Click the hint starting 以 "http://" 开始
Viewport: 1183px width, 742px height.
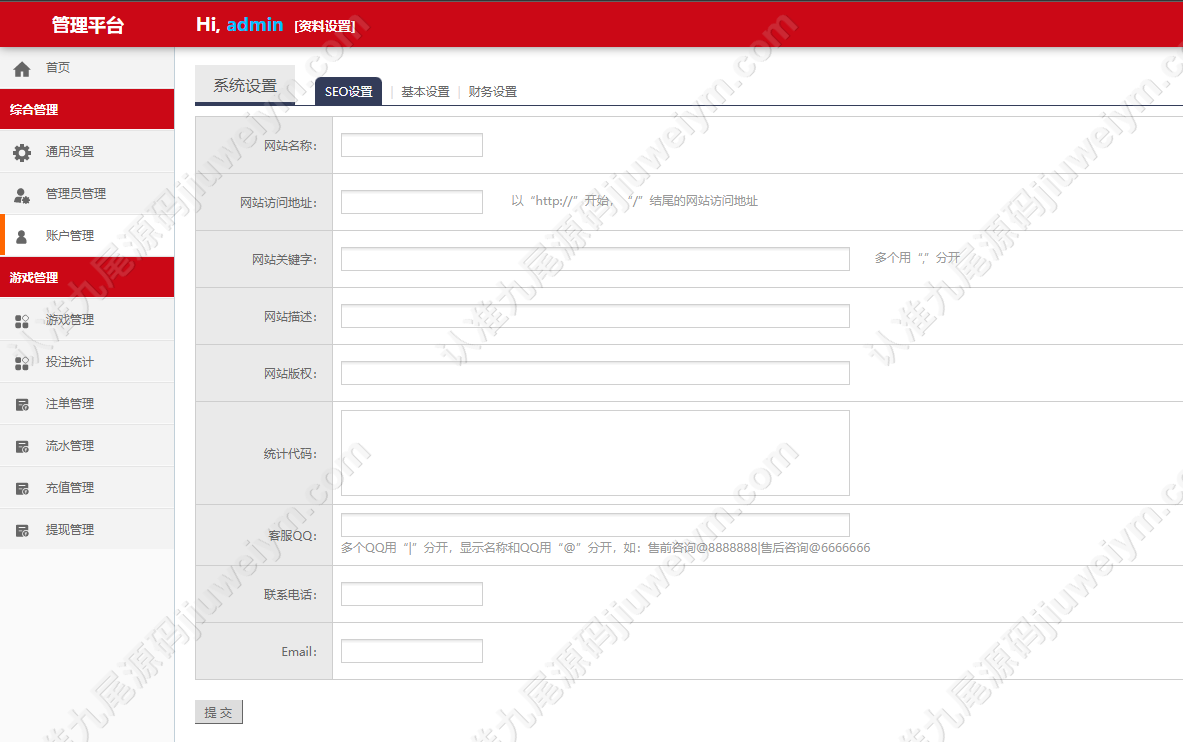pos(635,201)
